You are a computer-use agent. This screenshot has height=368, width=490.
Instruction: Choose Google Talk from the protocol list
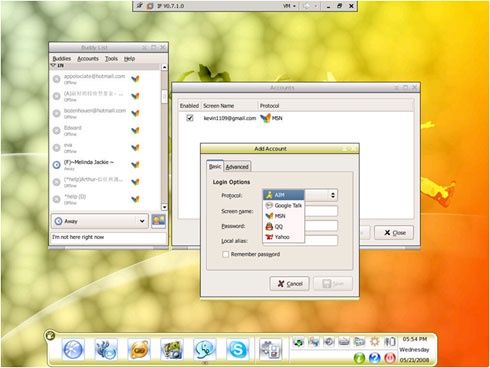(x=284, y=205)
